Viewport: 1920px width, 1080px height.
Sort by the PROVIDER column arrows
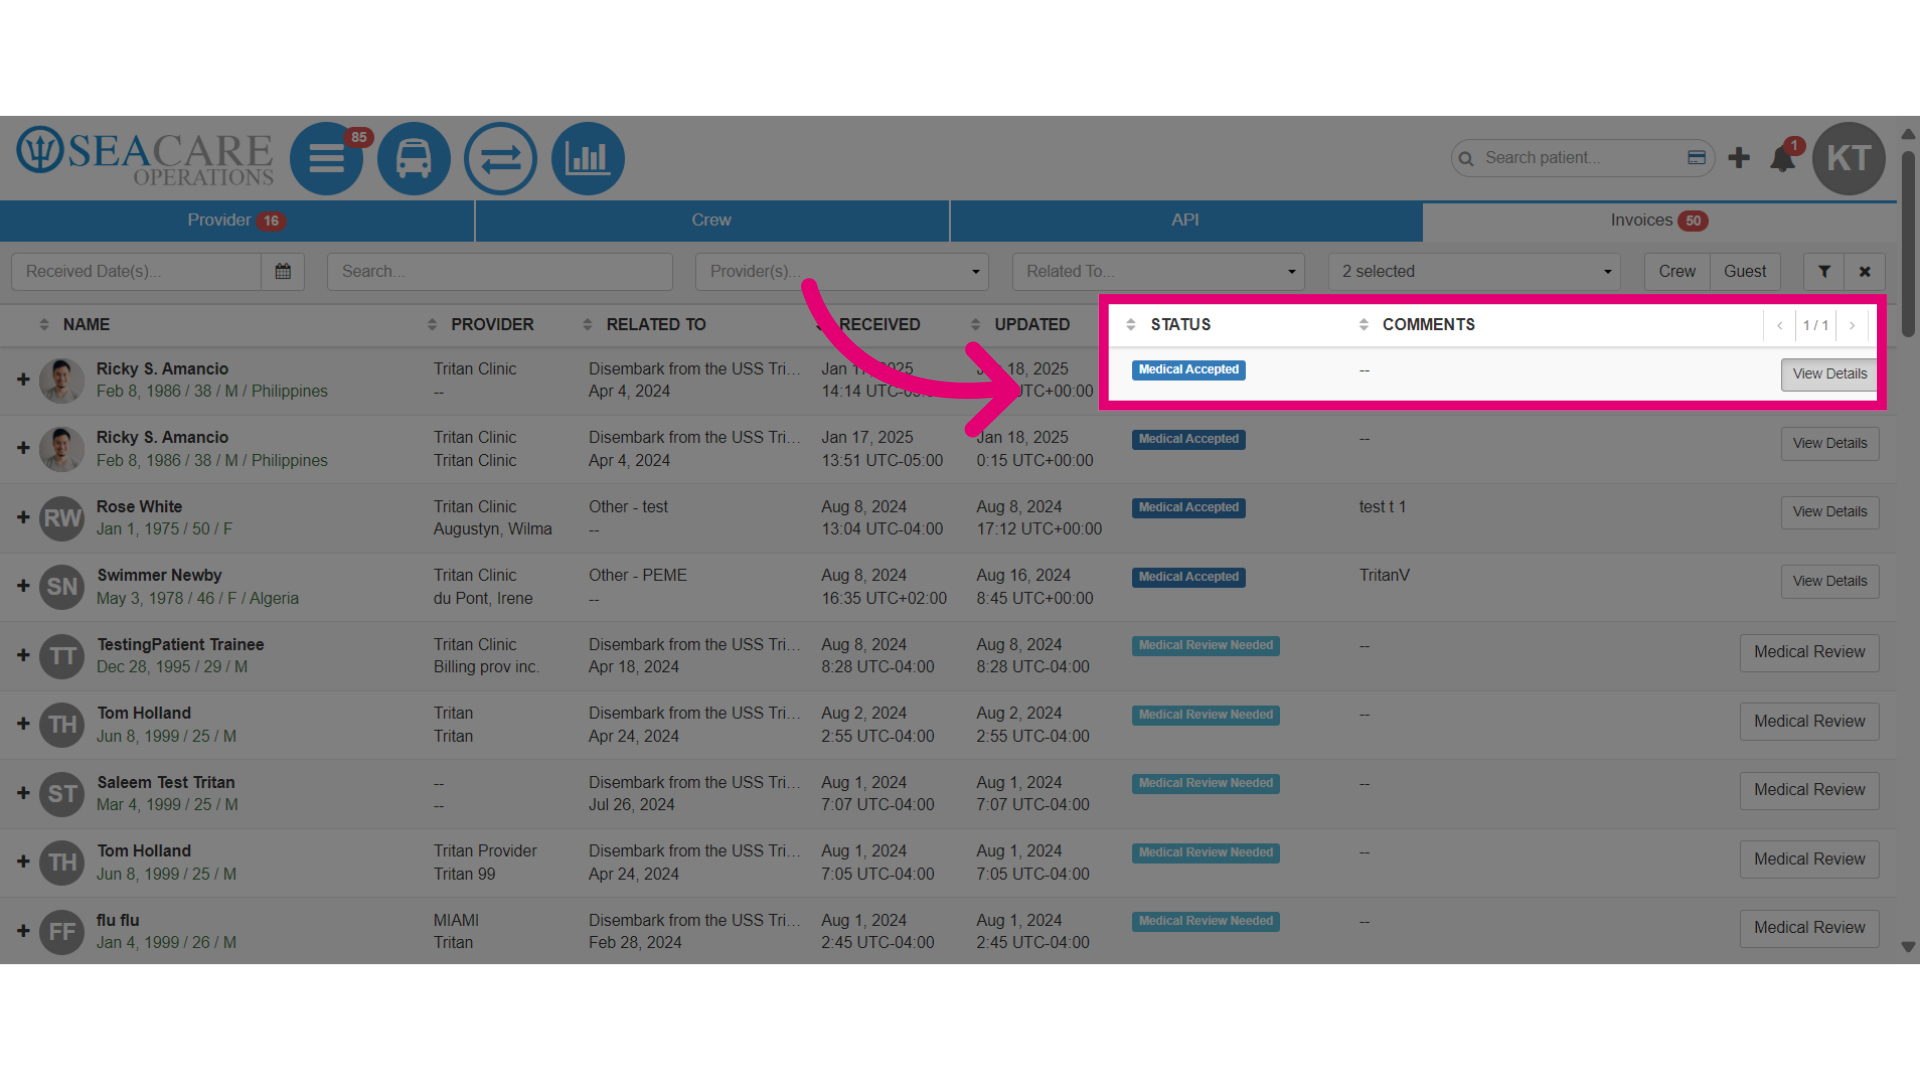point(432,324)
